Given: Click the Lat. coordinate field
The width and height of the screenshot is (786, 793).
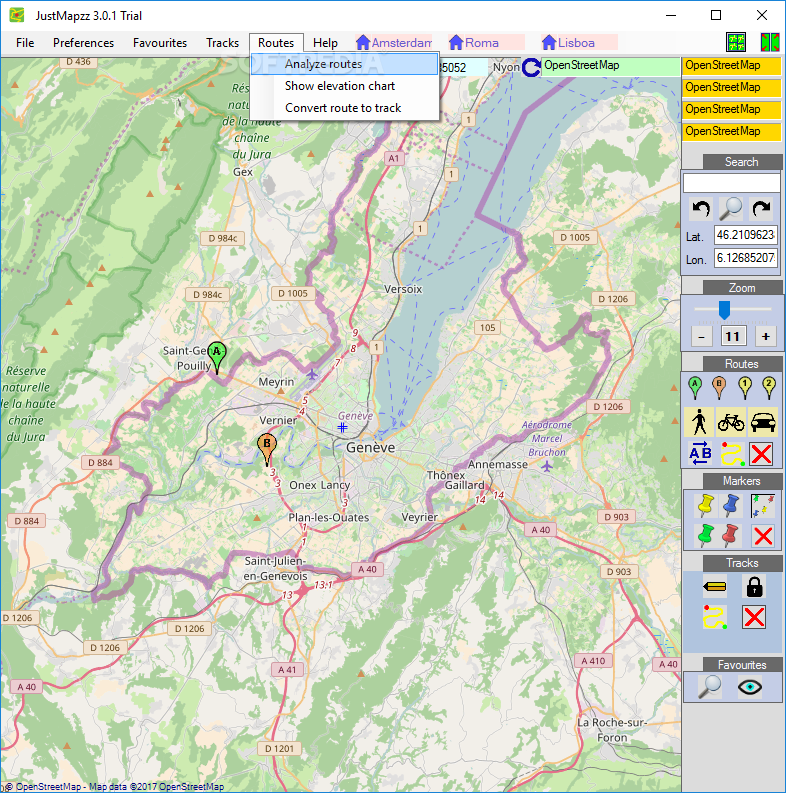Looking at the screenshot, I should pos(746,235).
